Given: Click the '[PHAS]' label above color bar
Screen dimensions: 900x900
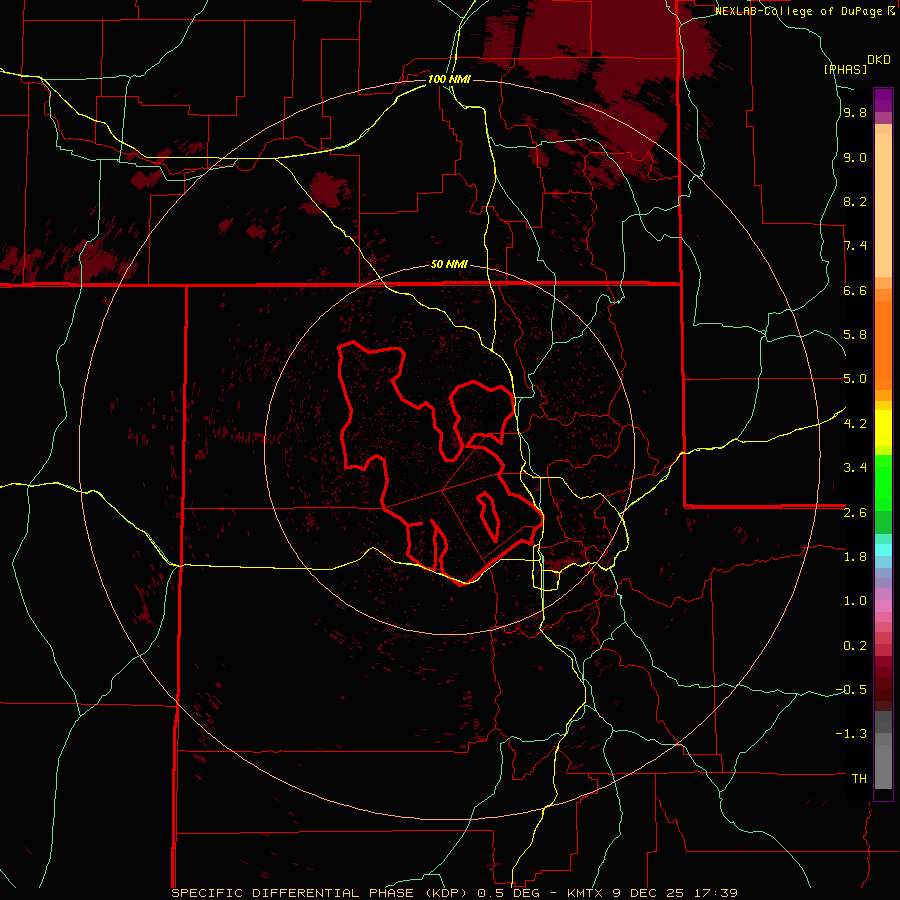Looking at the screenshot, I should pos(845,69).
